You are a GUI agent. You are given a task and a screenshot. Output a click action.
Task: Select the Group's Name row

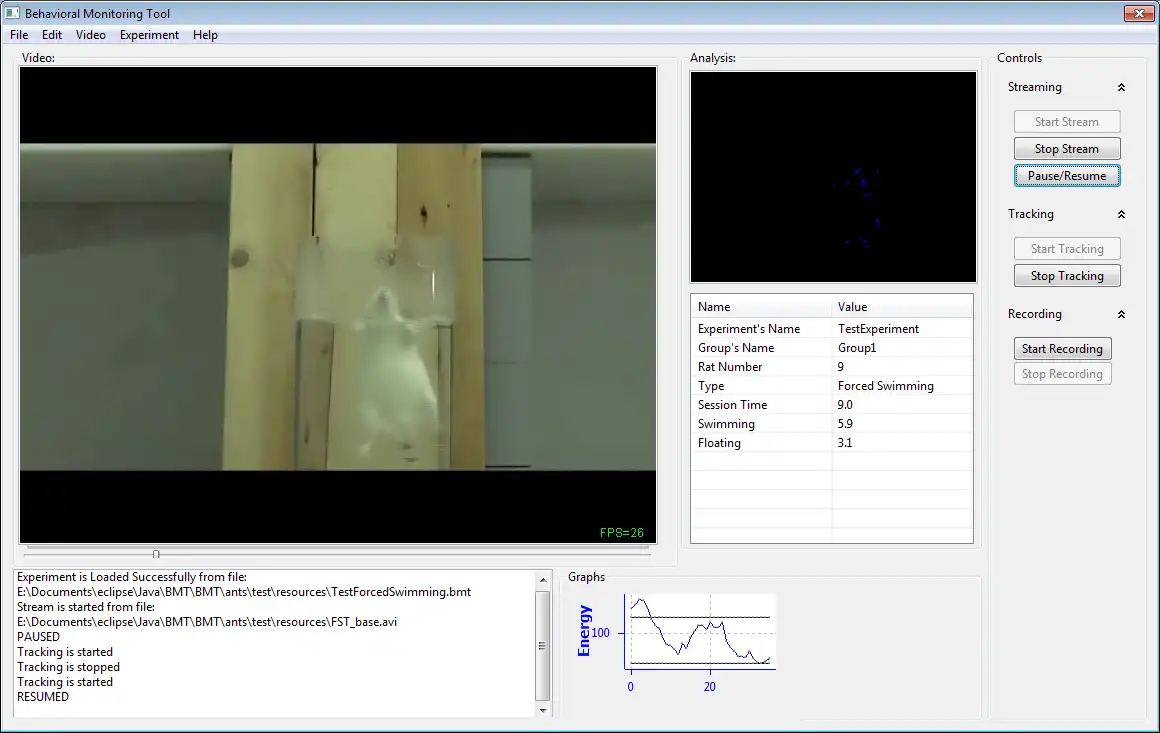[832, 348]
